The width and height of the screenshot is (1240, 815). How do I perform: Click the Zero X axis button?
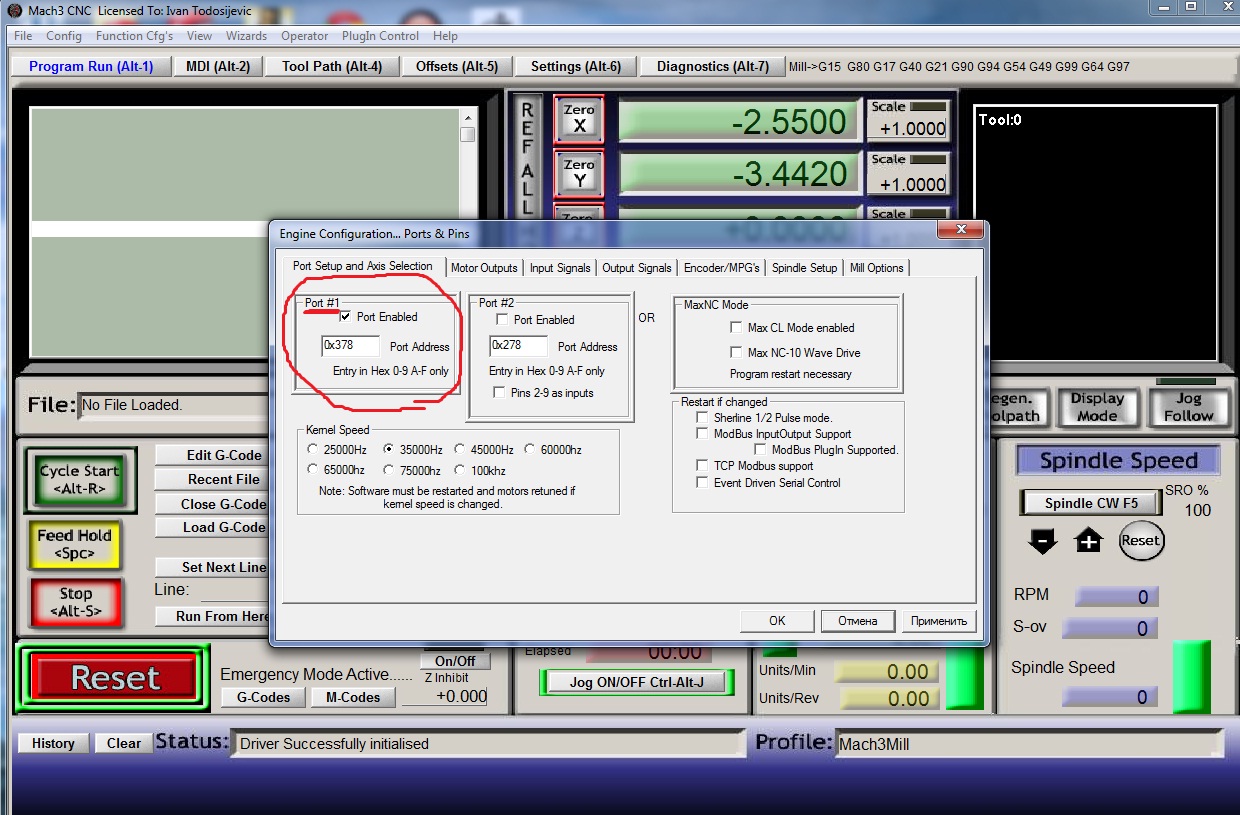click(x=579, y=119)
